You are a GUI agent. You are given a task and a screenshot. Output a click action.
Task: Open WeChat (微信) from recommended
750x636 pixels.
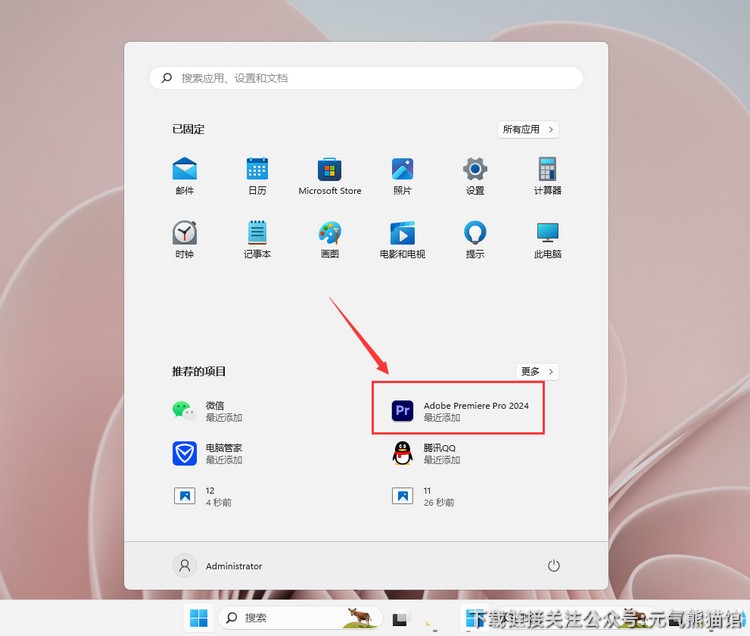(210, 410)
